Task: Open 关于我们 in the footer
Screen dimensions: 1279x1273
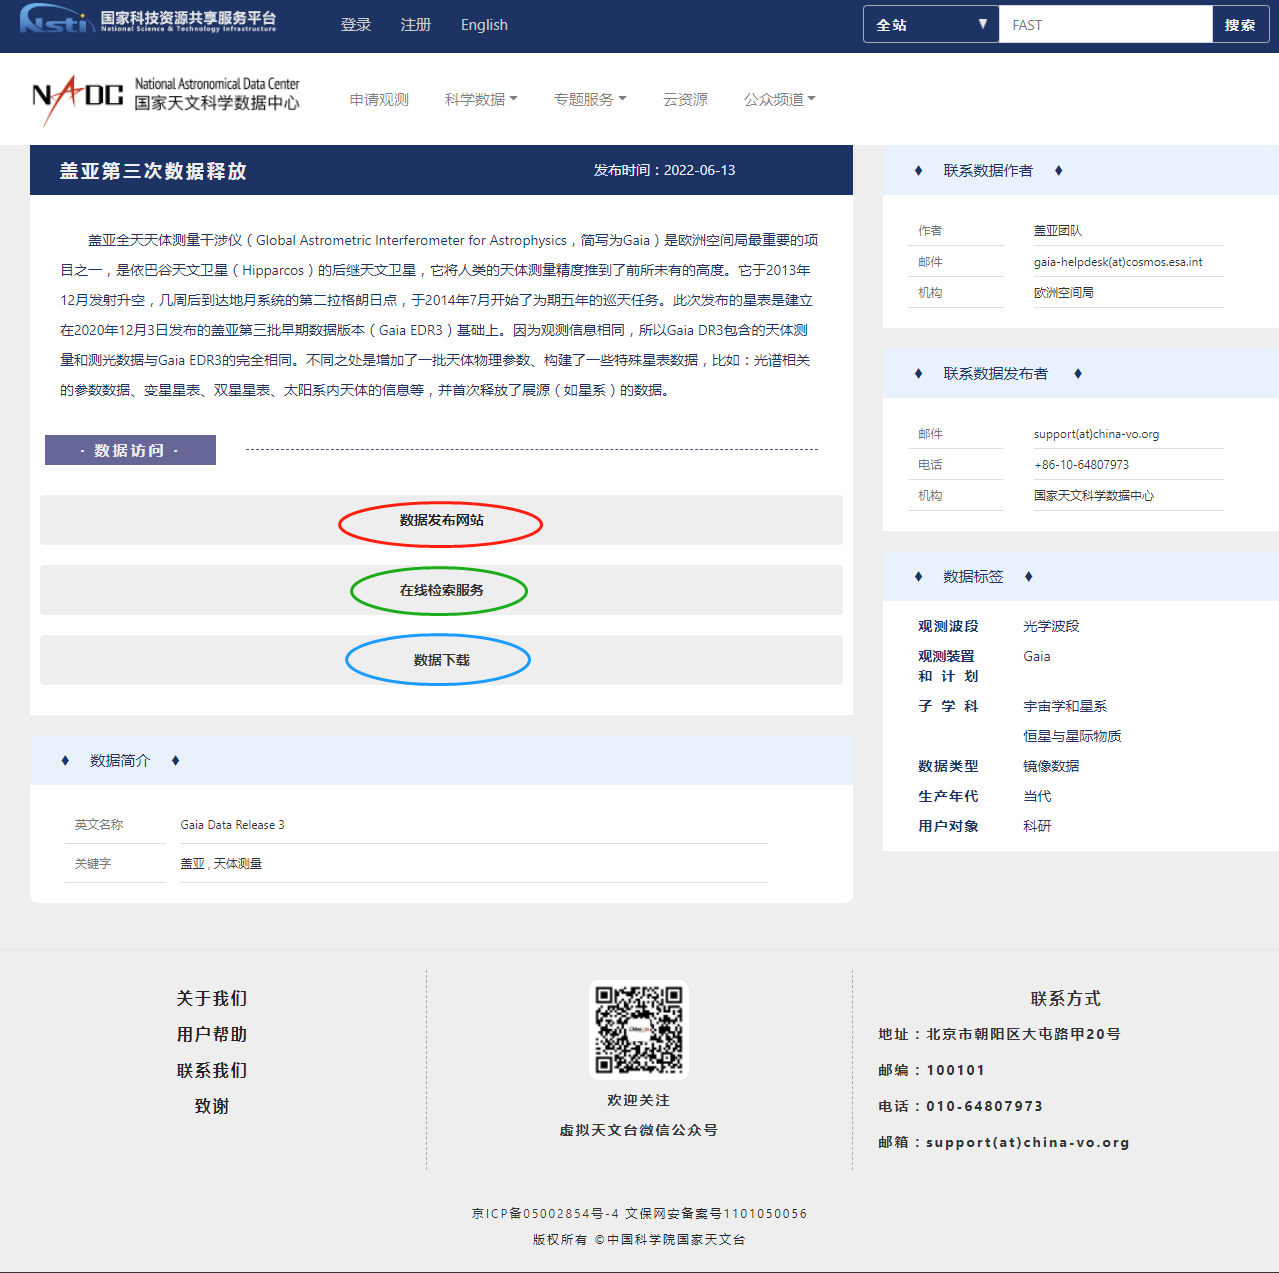Action: click(212, 998)
